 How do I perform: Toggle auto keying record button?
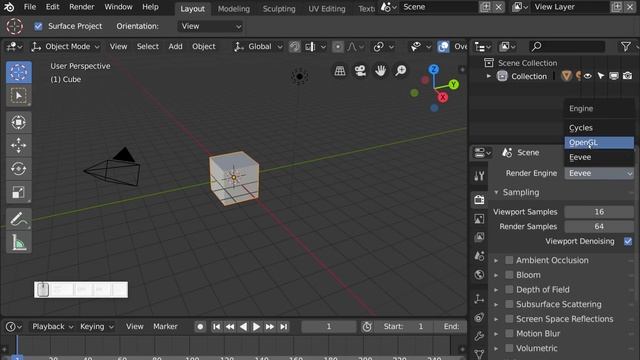click(200, 327)
